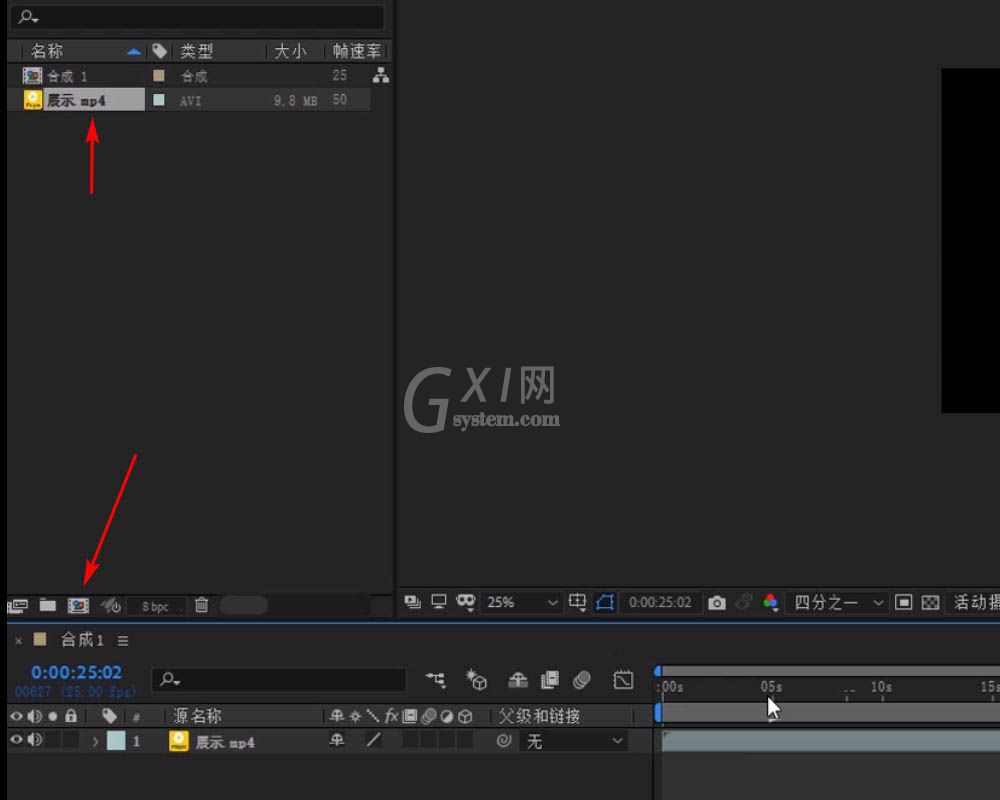Delete selected project item with trash icon

(202, 605)
